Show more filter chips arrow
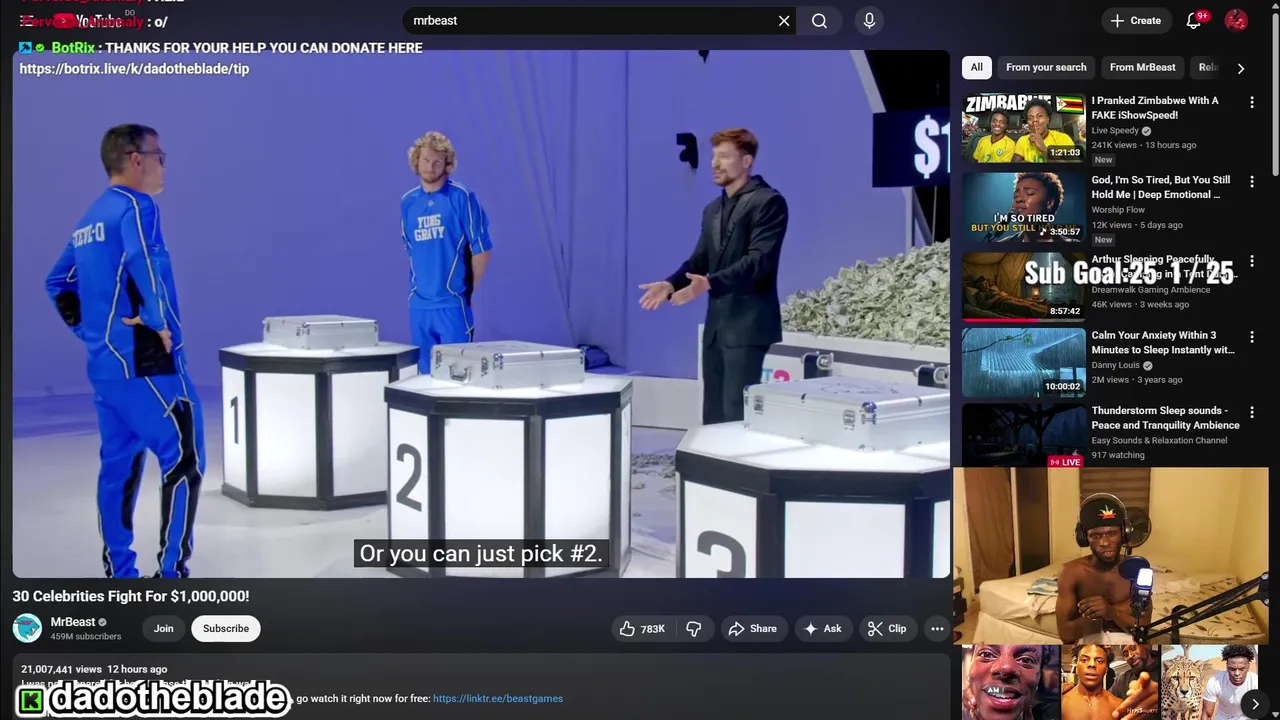The height and width of the screenshot is (720, 1280). 1241,68
